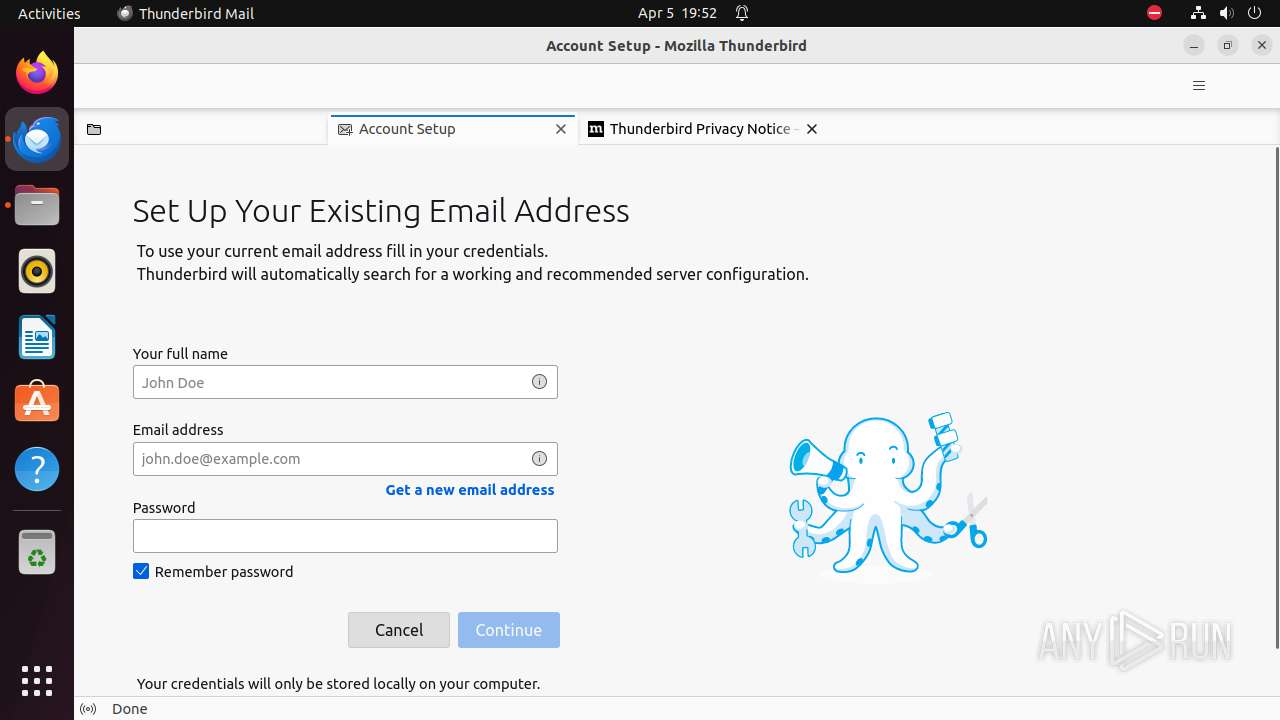The image size is (1280, 720).
Task: Open the network status icon
Action: tap(1198, 13)
